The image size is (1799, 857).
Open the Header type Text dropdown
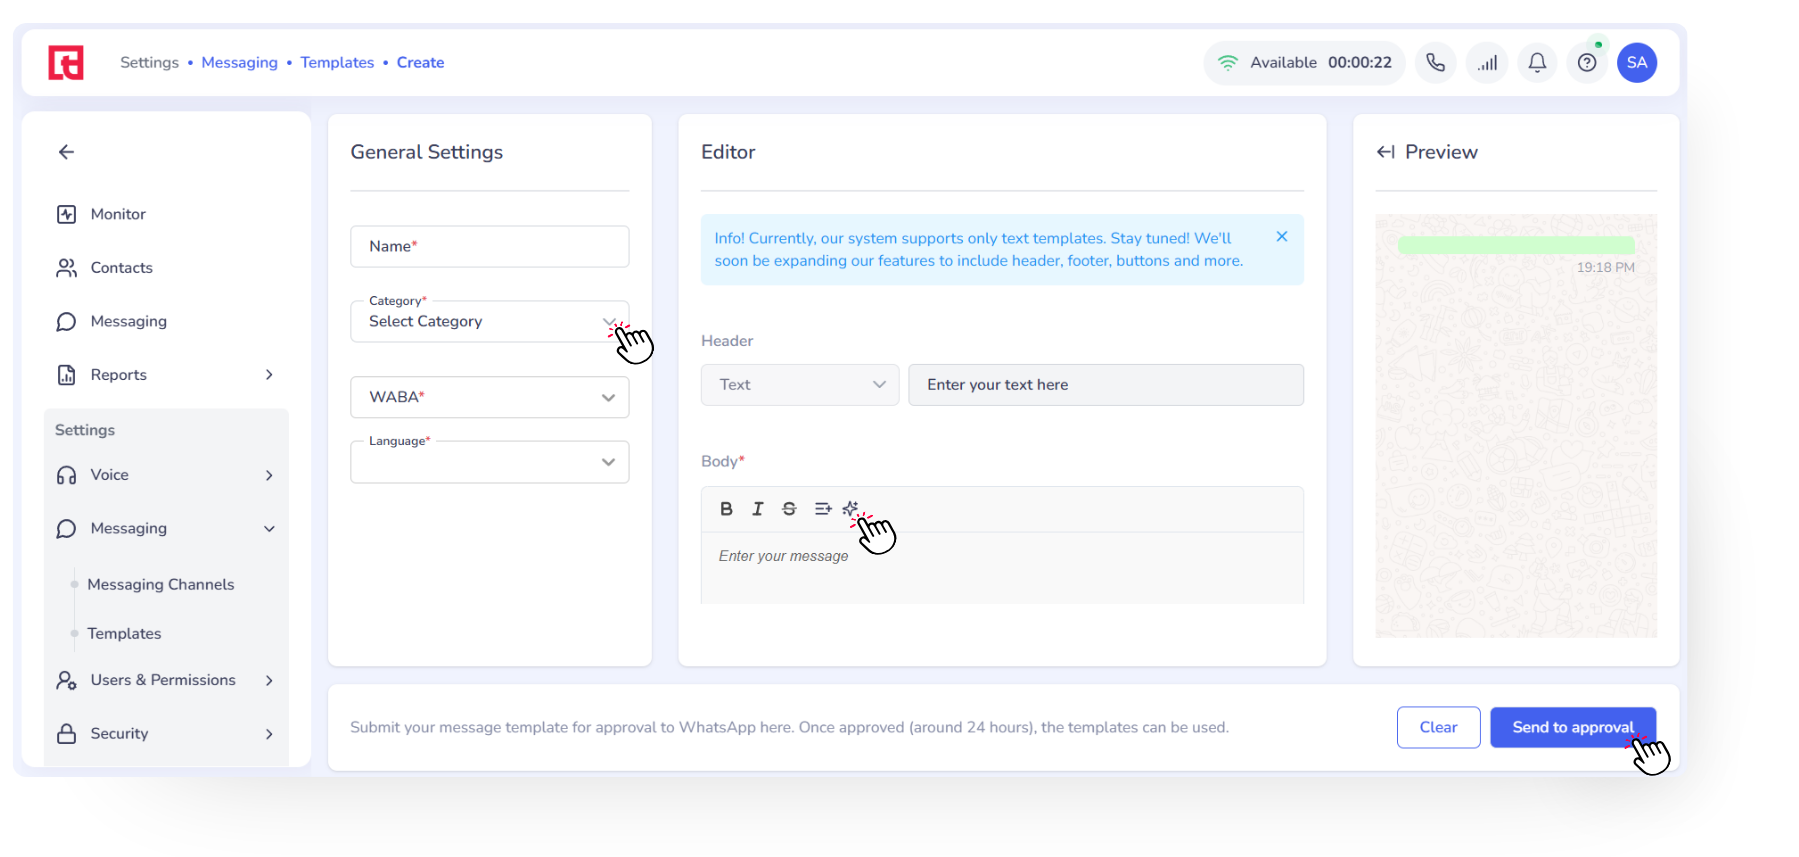coord(800,385)
